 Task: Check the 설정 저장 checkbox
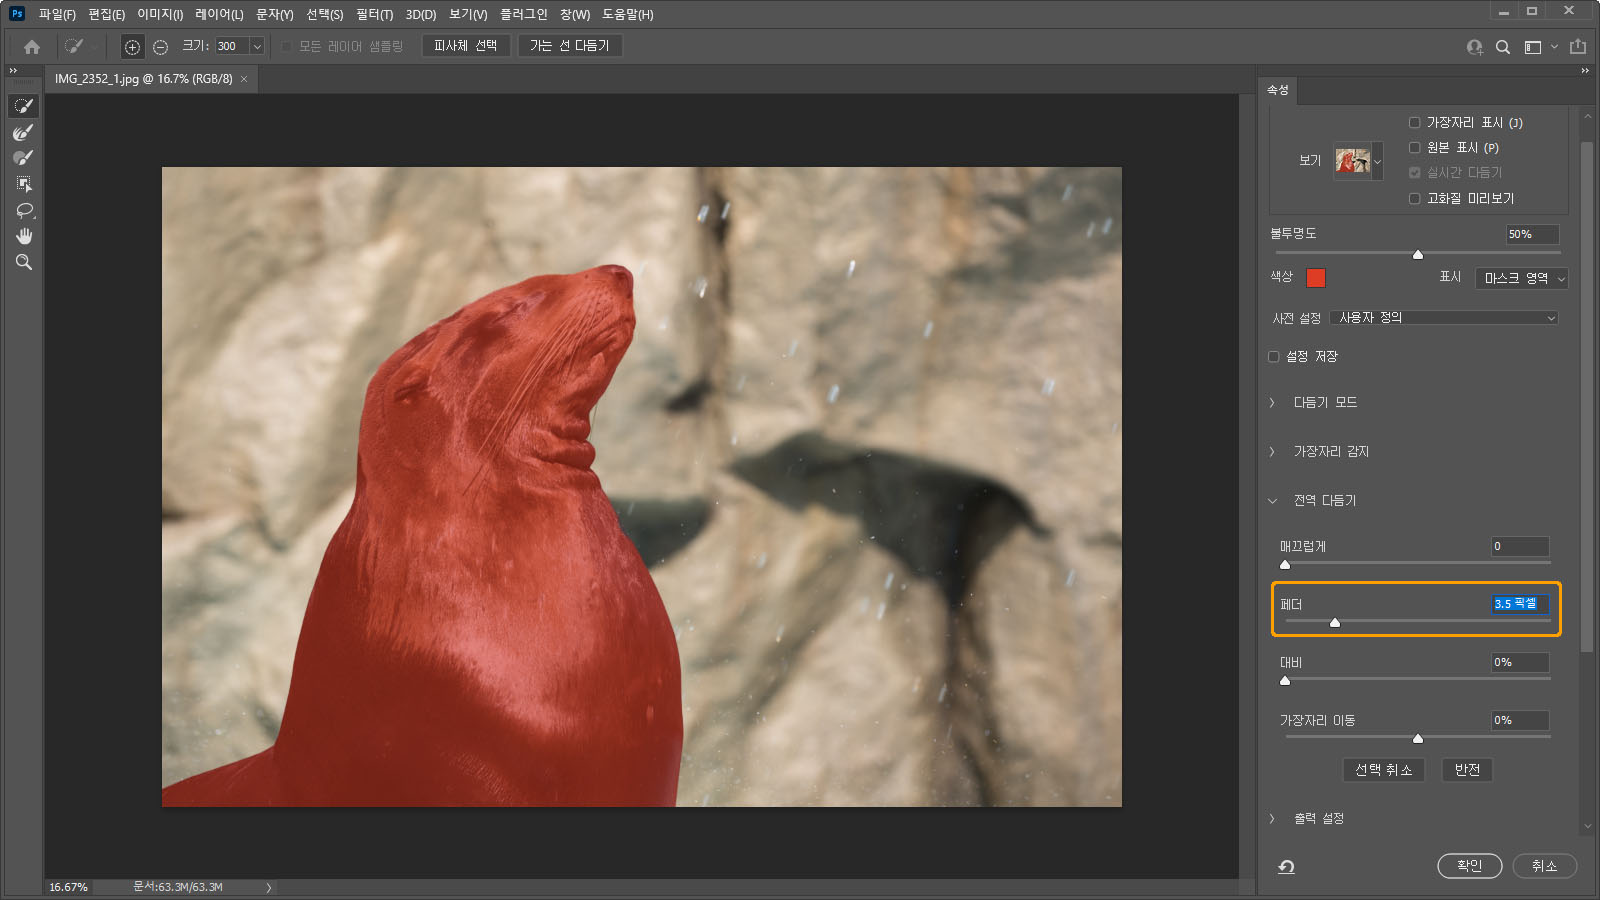1273,357
